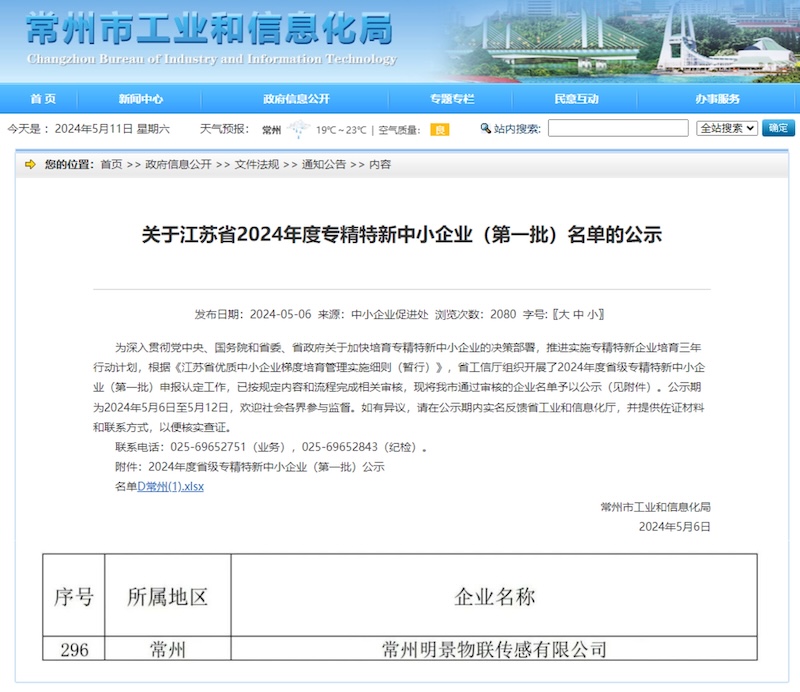This screenshot has width=800, height=692.
Task: Open the 首页 navigation tab
Action: coord(43,99)
